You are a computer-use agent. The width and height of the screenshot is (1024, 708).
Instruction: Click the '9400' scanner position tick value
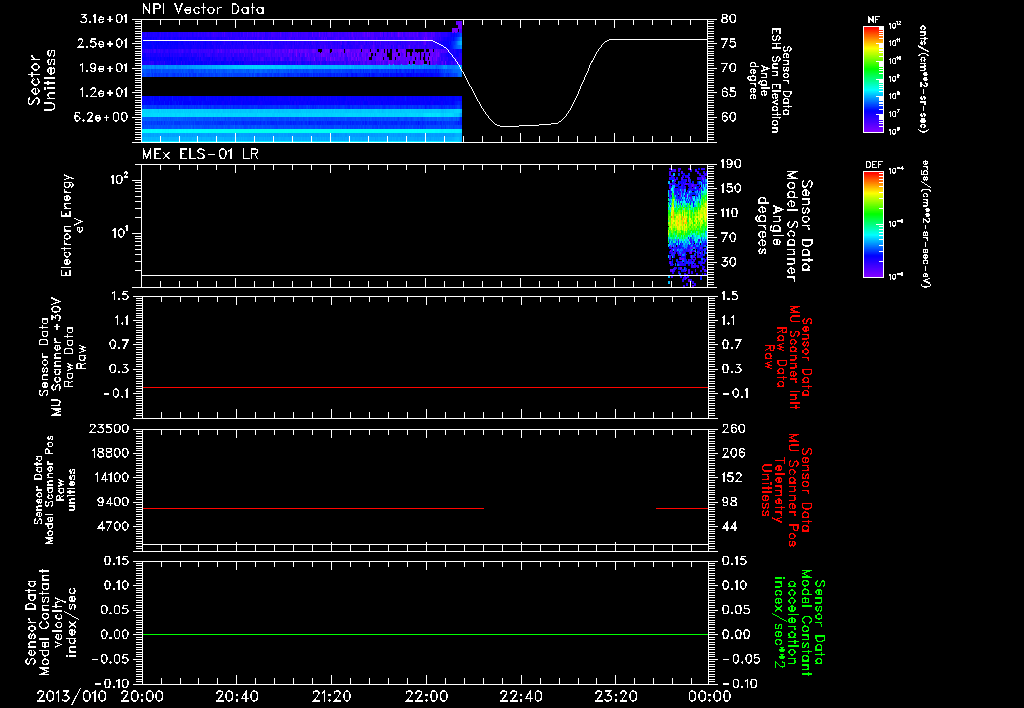coord(114,502)
